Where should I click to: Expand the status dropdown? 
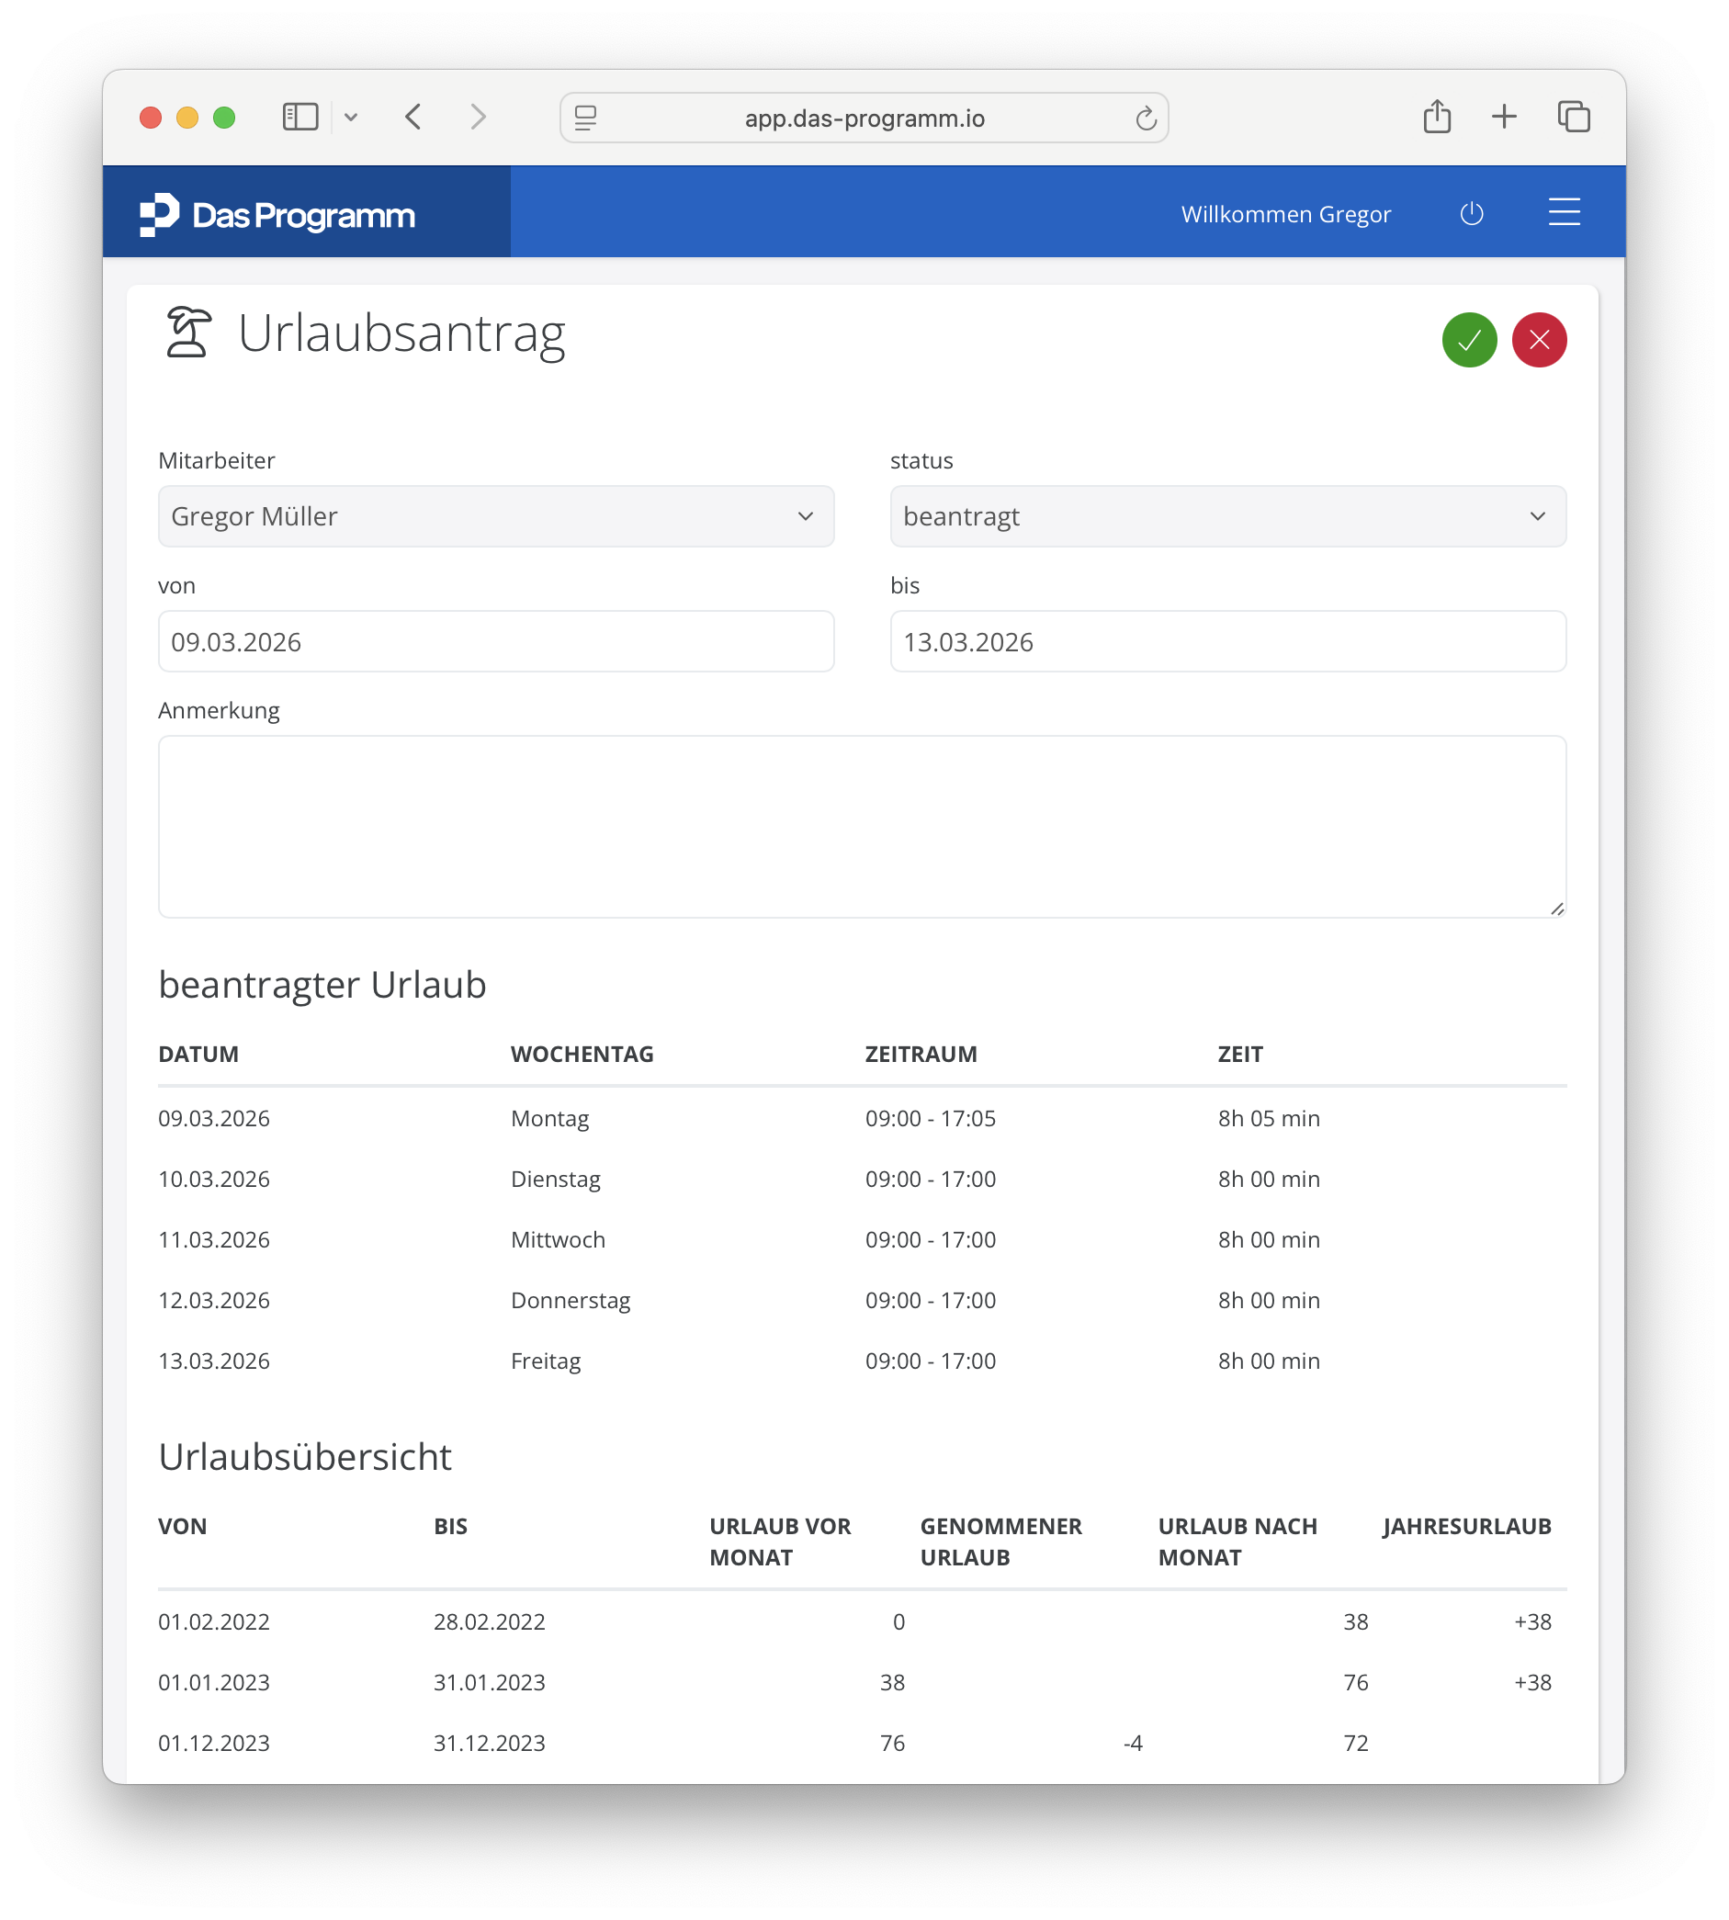[x=1227, y=516]
